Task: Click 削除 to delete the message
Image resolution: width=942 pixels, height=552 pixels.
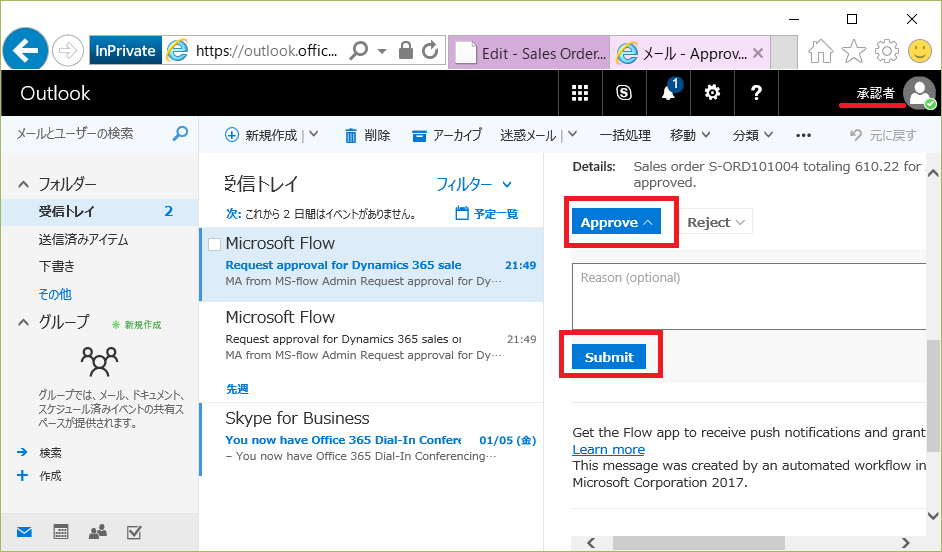Action: click(368, 135)
